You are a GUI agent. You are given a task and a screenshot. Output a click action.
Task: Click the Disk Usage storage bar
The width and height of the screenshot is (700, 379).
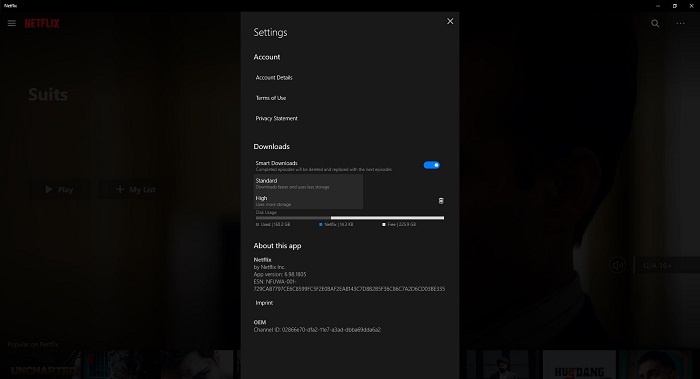pyautogui.click(x=350, y=218)
